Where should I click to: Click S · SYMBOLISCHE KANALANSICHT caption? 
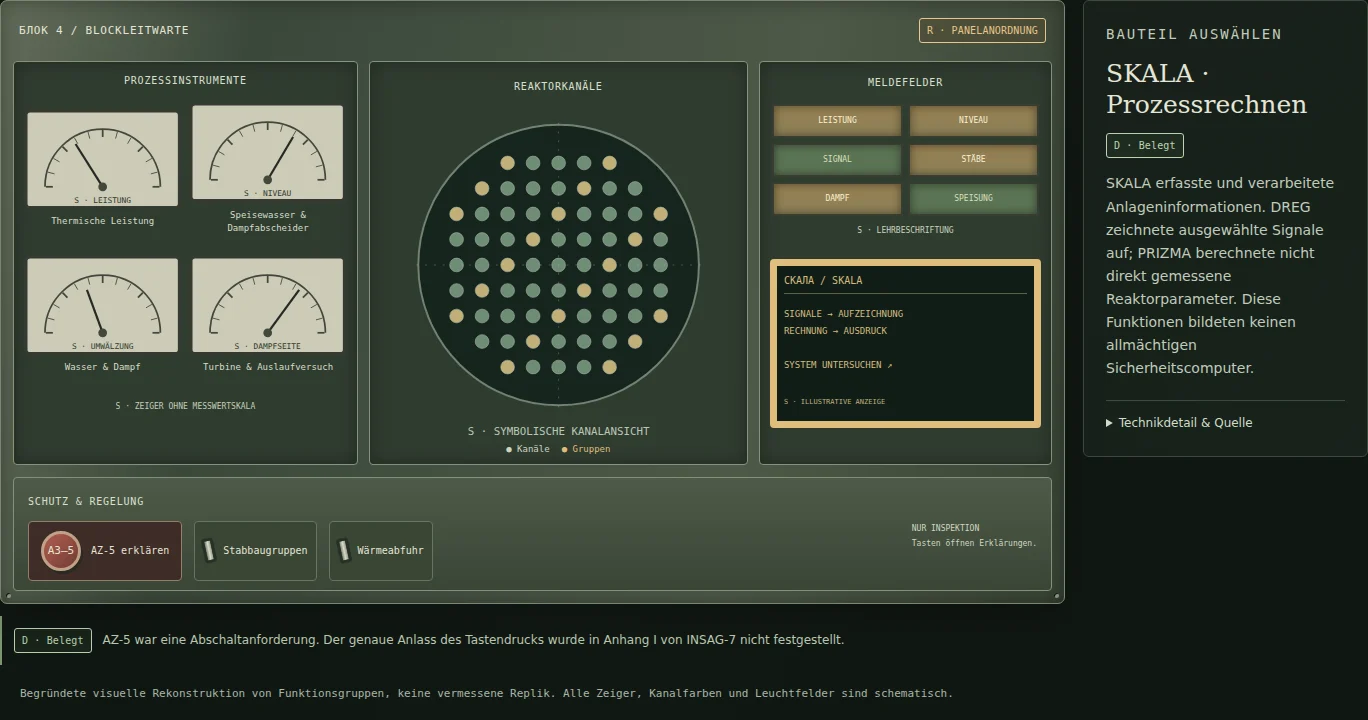click(x=558, y=431)
